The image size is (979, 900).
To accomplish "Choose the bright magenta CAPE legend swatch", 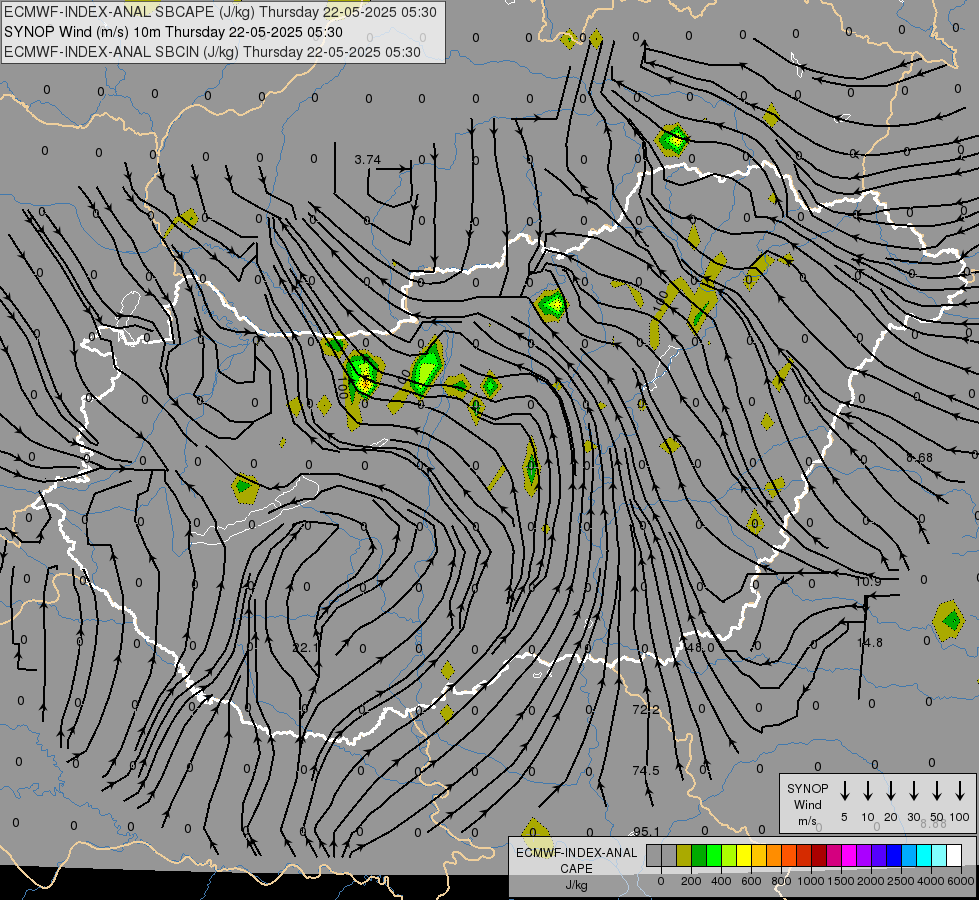I will tap(849, 856).
